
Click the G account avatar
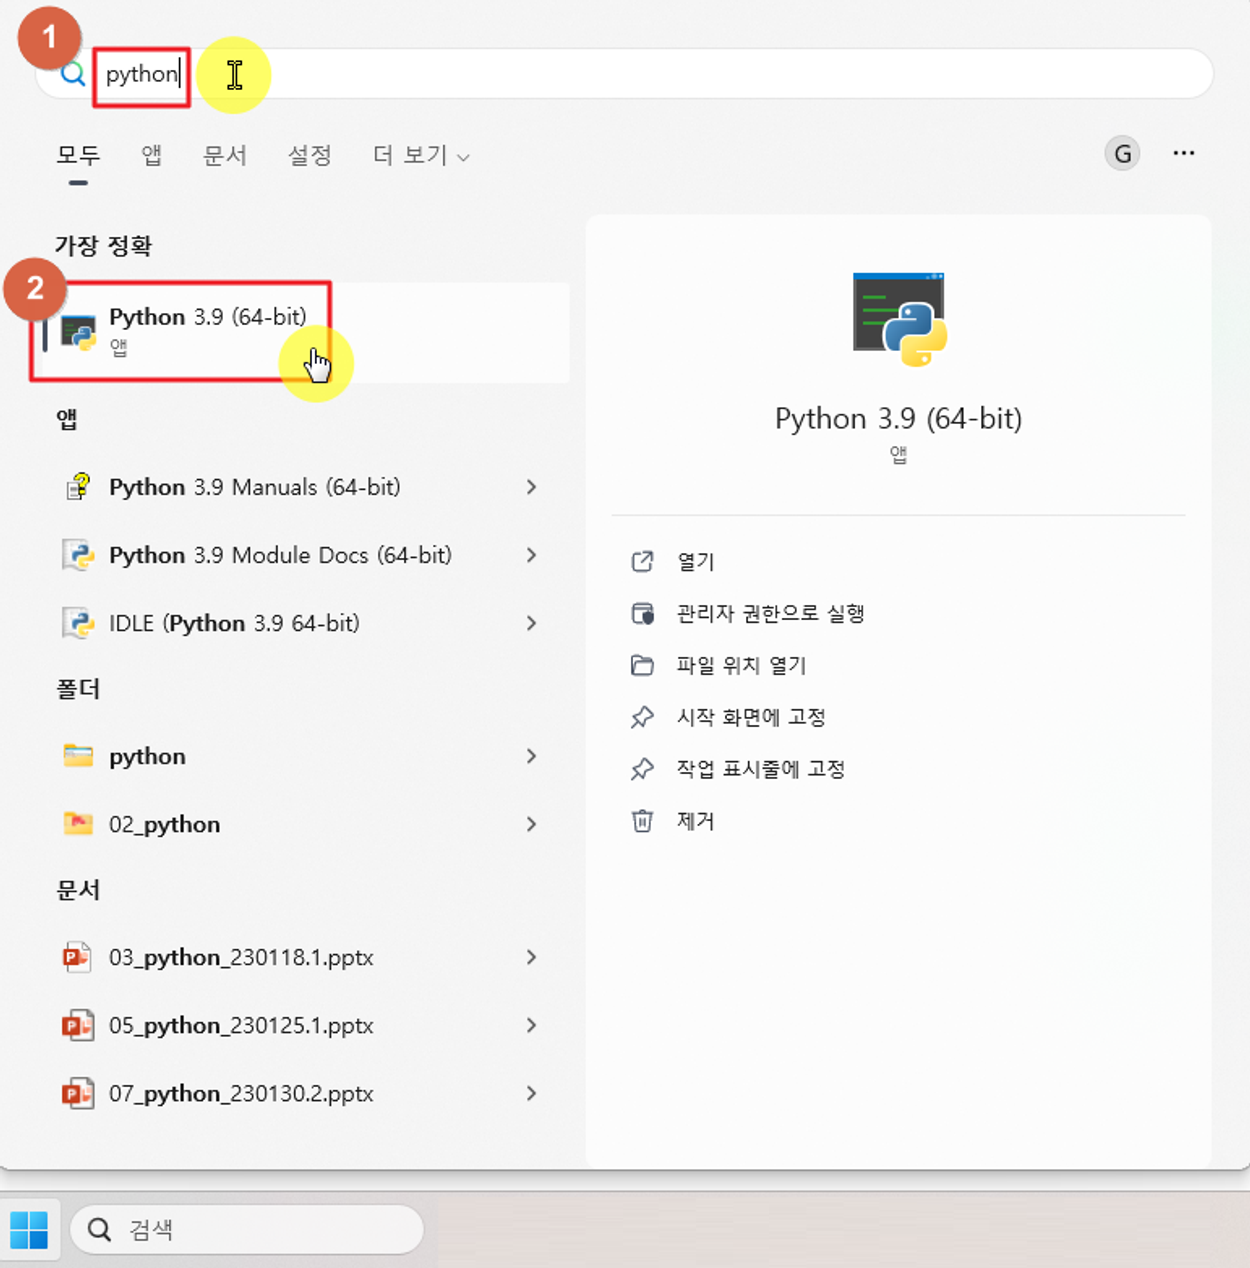[x=1123, y=154]
